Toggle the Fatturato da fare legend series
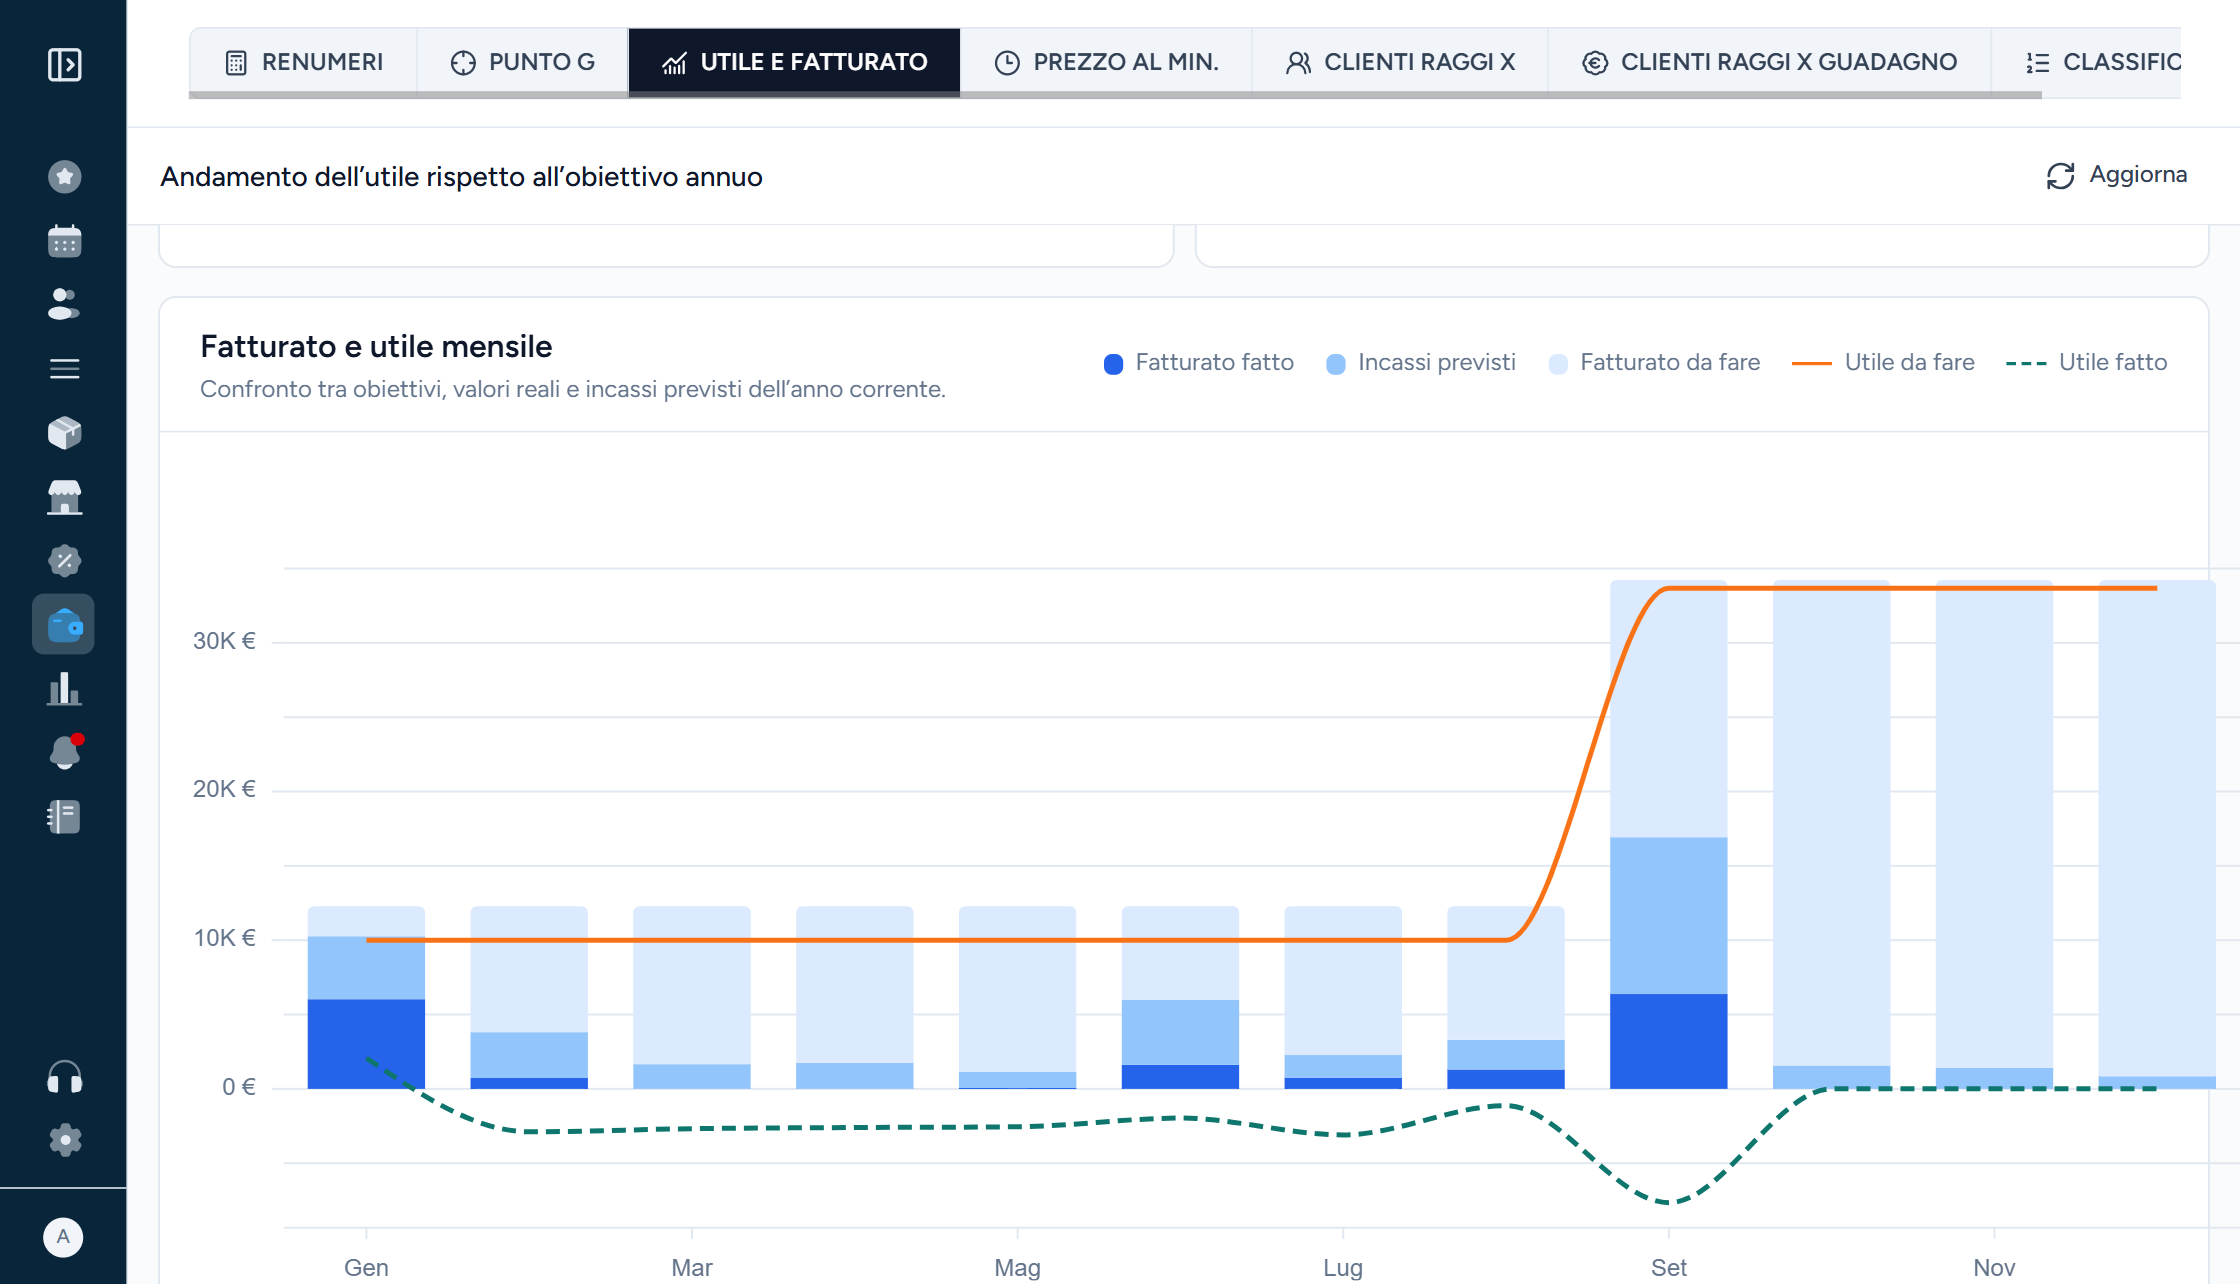 [1654, 363]
